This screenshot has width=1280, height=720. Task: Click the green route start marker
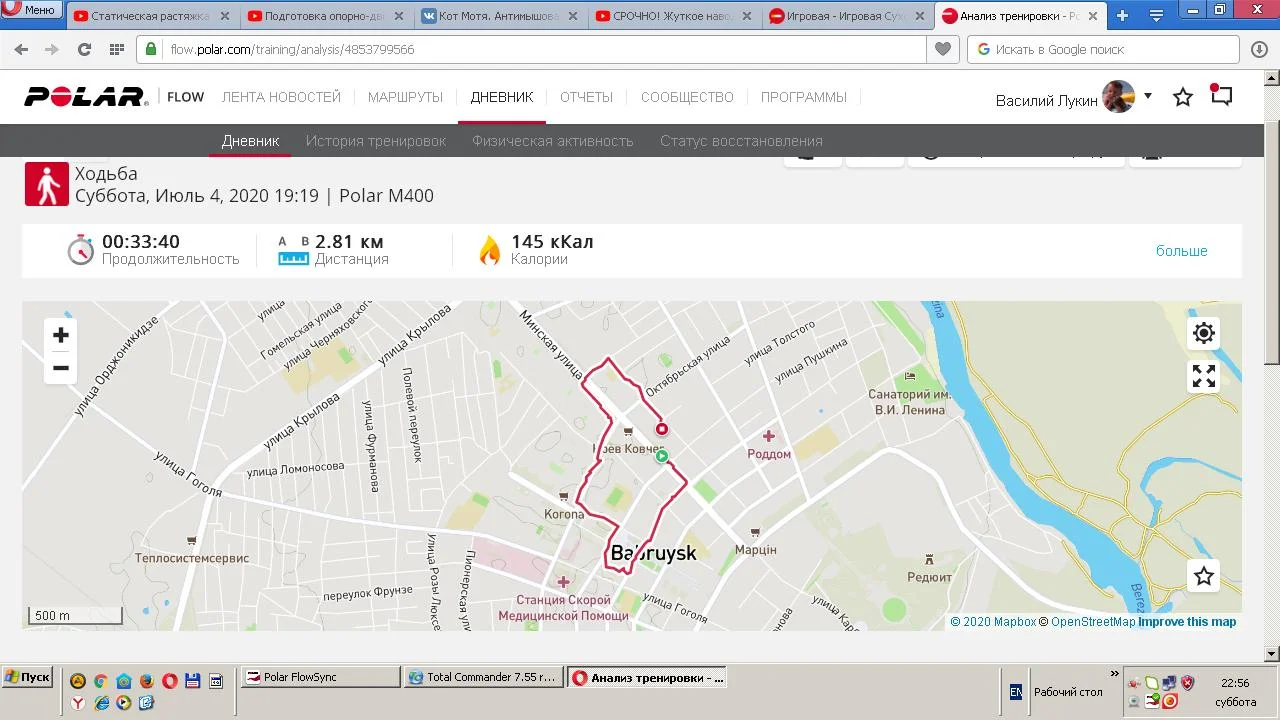[661, 457]
